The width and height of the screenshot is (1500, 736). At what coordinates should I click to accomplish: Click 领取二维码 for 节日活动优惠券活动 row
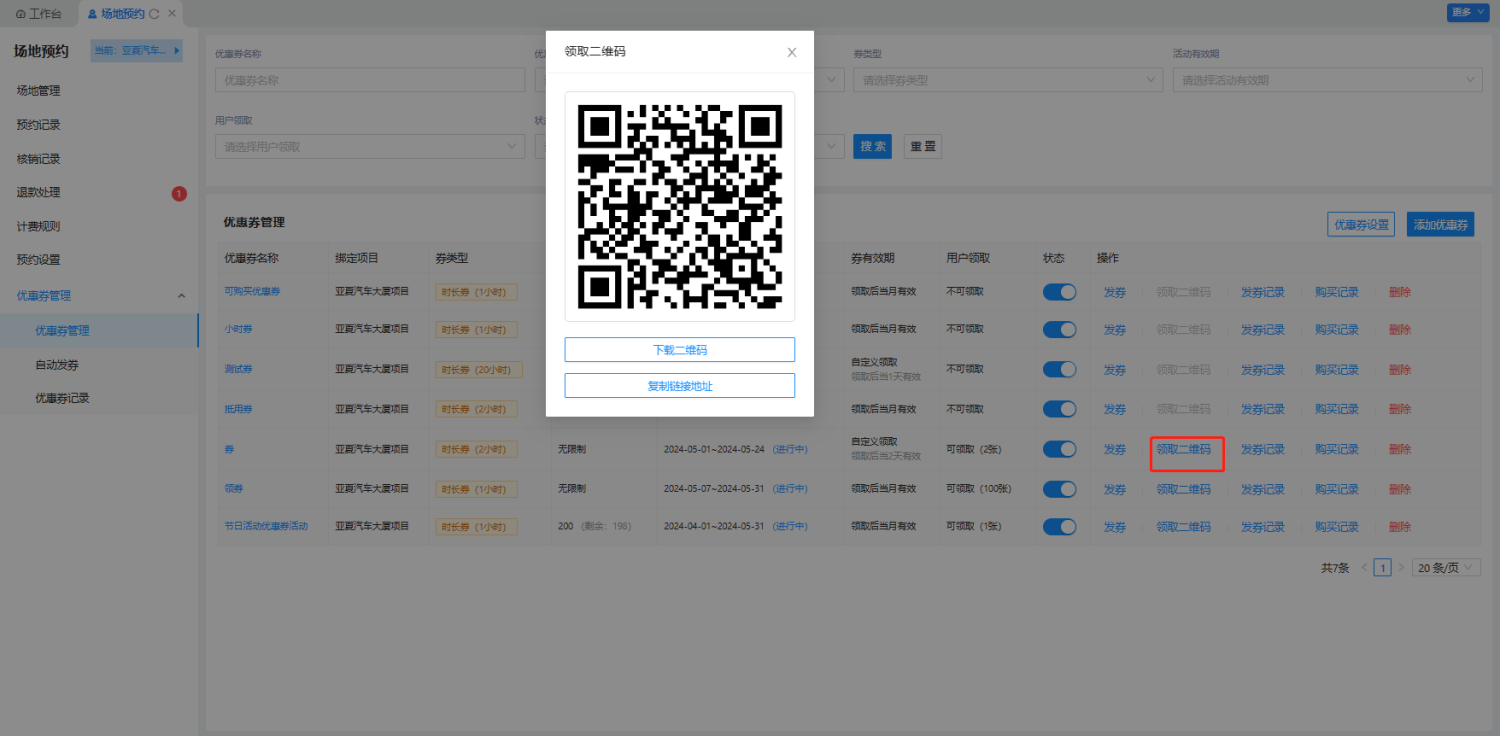(1184, 527)
